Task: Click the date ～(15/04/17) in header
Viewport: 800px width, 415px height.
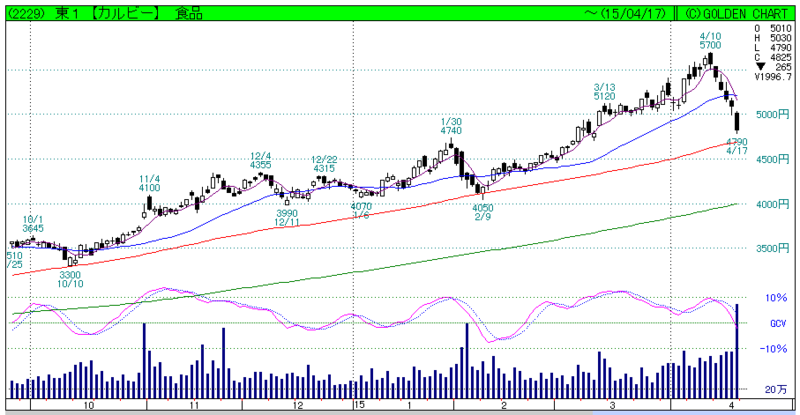Action: coord(626,13)
